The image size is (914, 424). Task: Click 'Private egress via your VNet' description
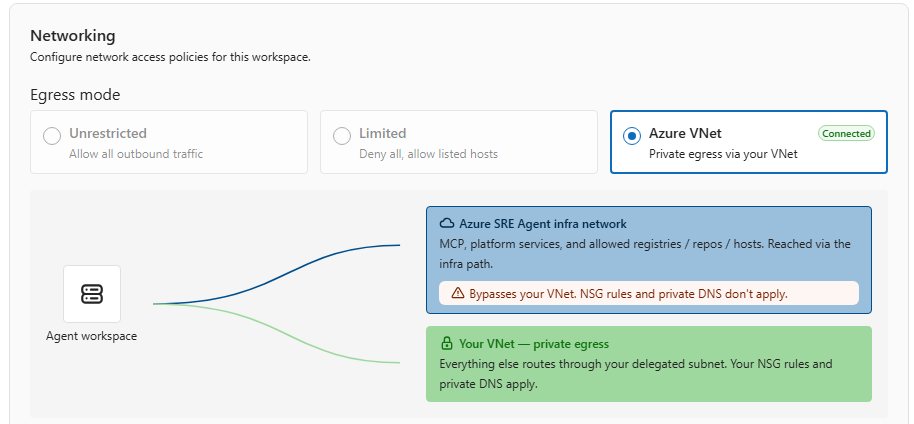(x=723, y=154)
